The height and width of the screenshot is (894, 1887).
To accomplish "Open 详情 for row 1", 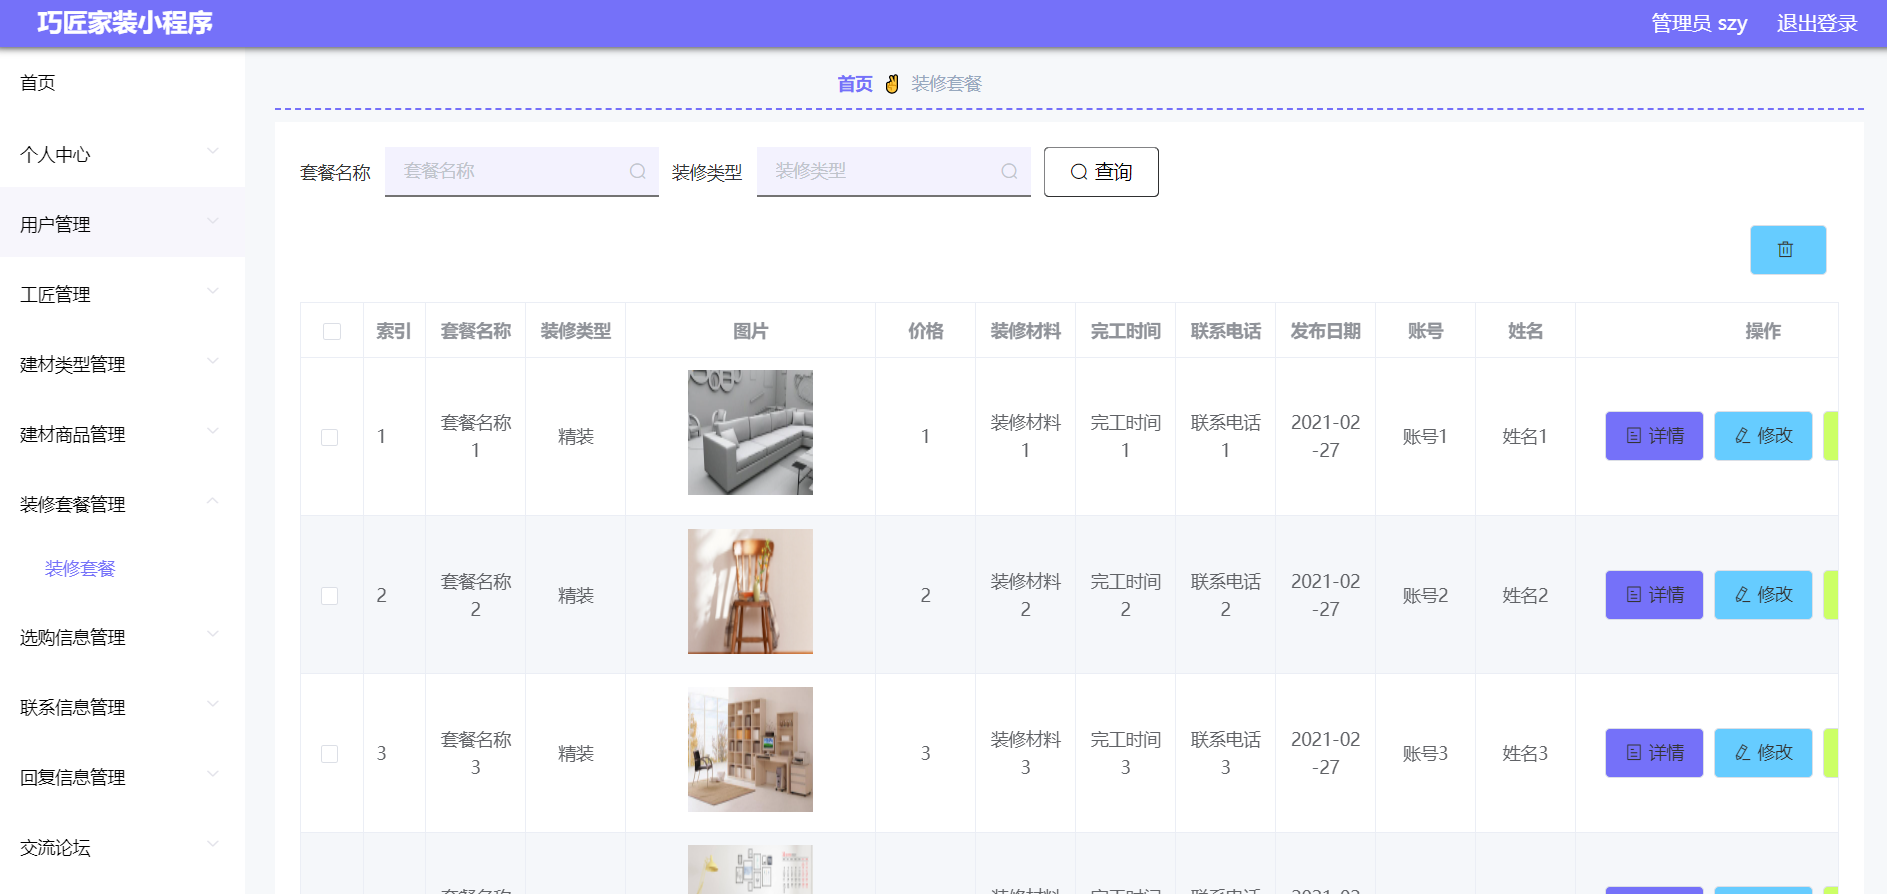I will [1653, 436].
